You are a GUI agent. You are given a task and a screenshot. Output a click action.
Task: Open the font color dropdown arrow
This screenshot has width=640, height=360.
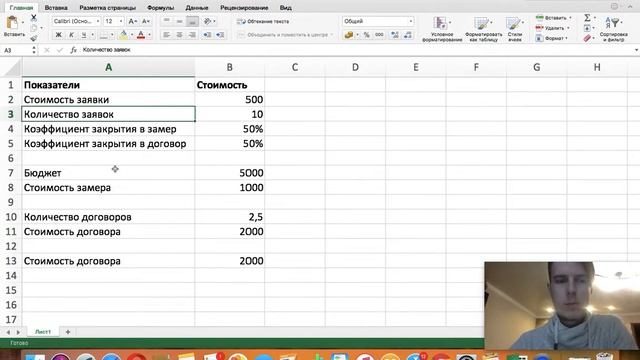150,35
